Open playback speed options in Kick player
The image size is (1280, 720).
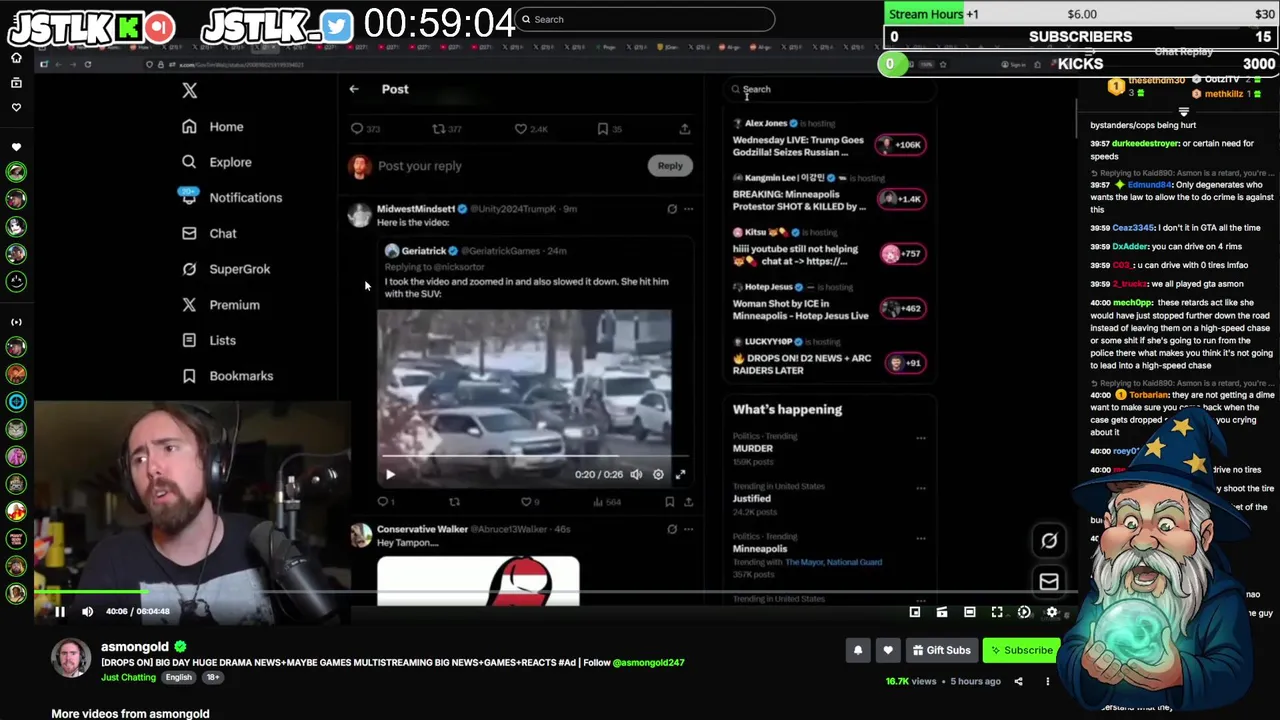pos(1024,612)
